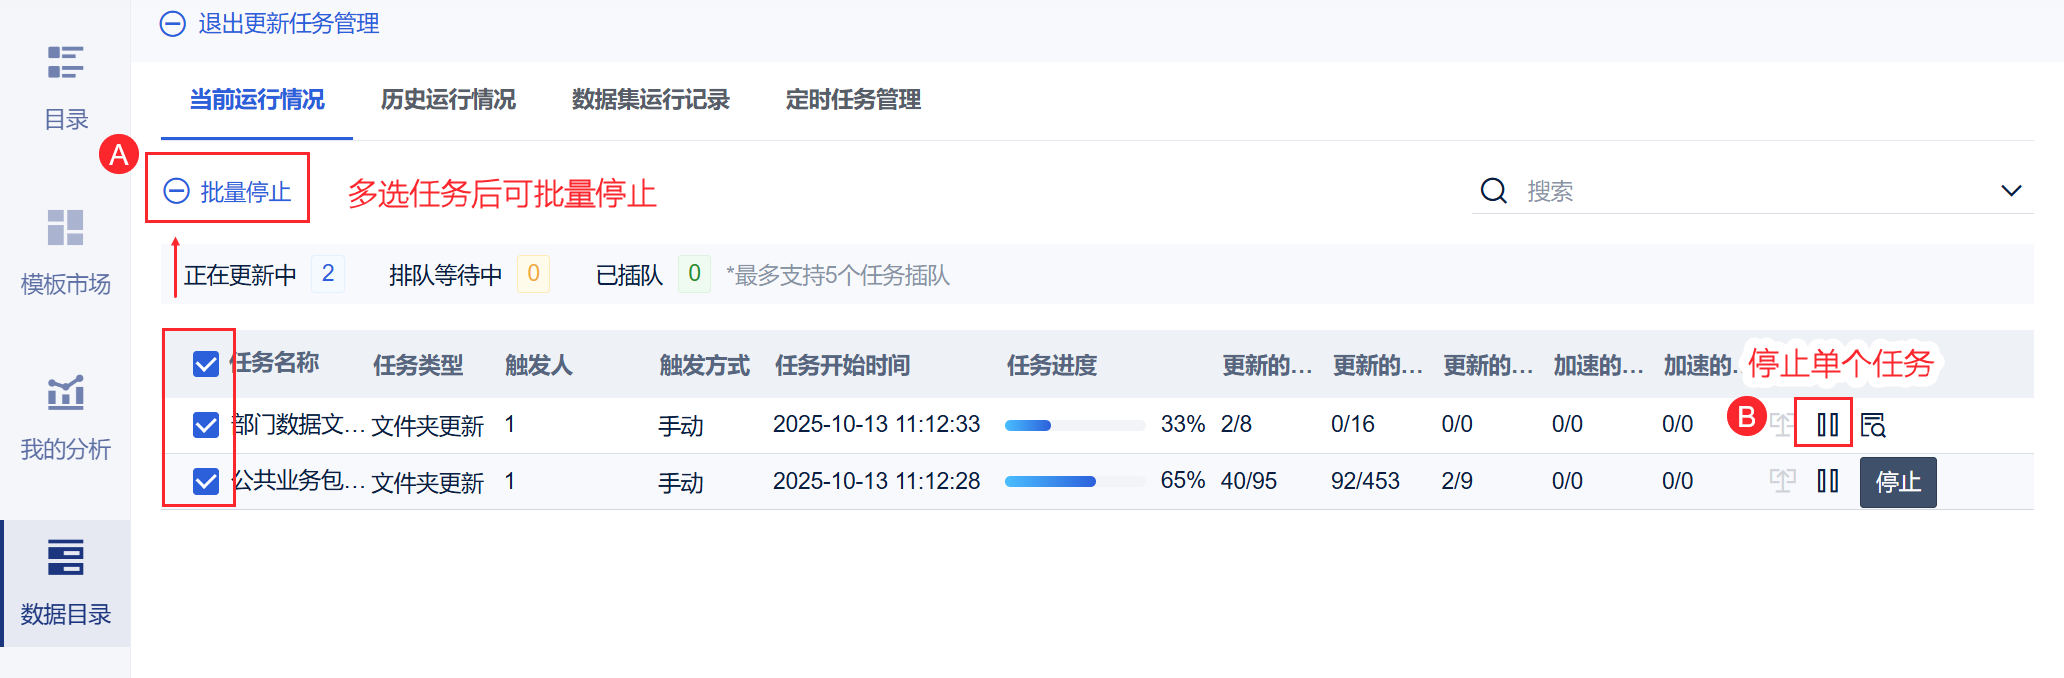The width and height of the screenshot is (2064, 678).
Task: Switch to the 定时任务管理 tab
Action: (x=853, y=100)
